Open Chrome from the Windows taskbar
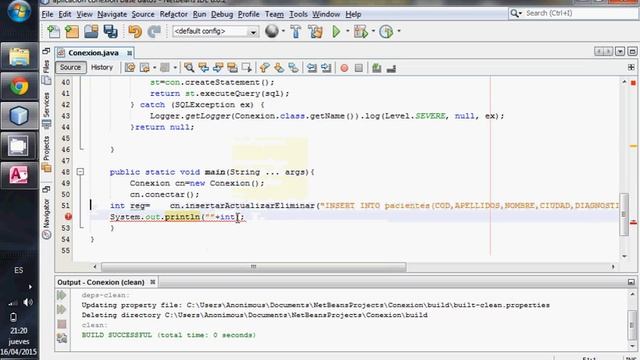The image size is (640, 360). [19, 87]
